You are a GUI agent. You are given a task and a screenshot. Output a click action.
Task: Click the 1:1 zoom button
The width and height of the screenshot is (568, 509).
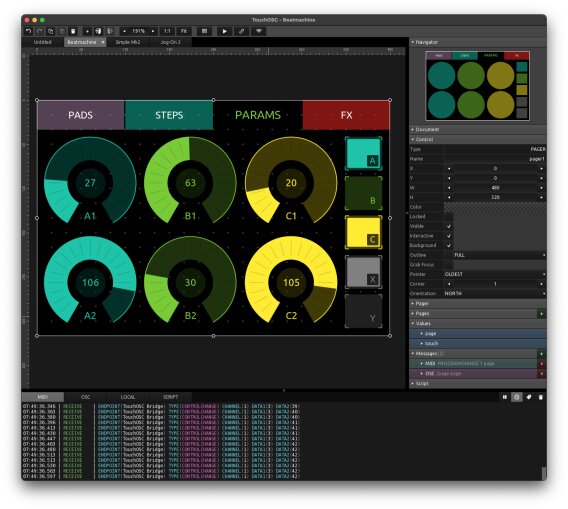(x=167, y=31)
